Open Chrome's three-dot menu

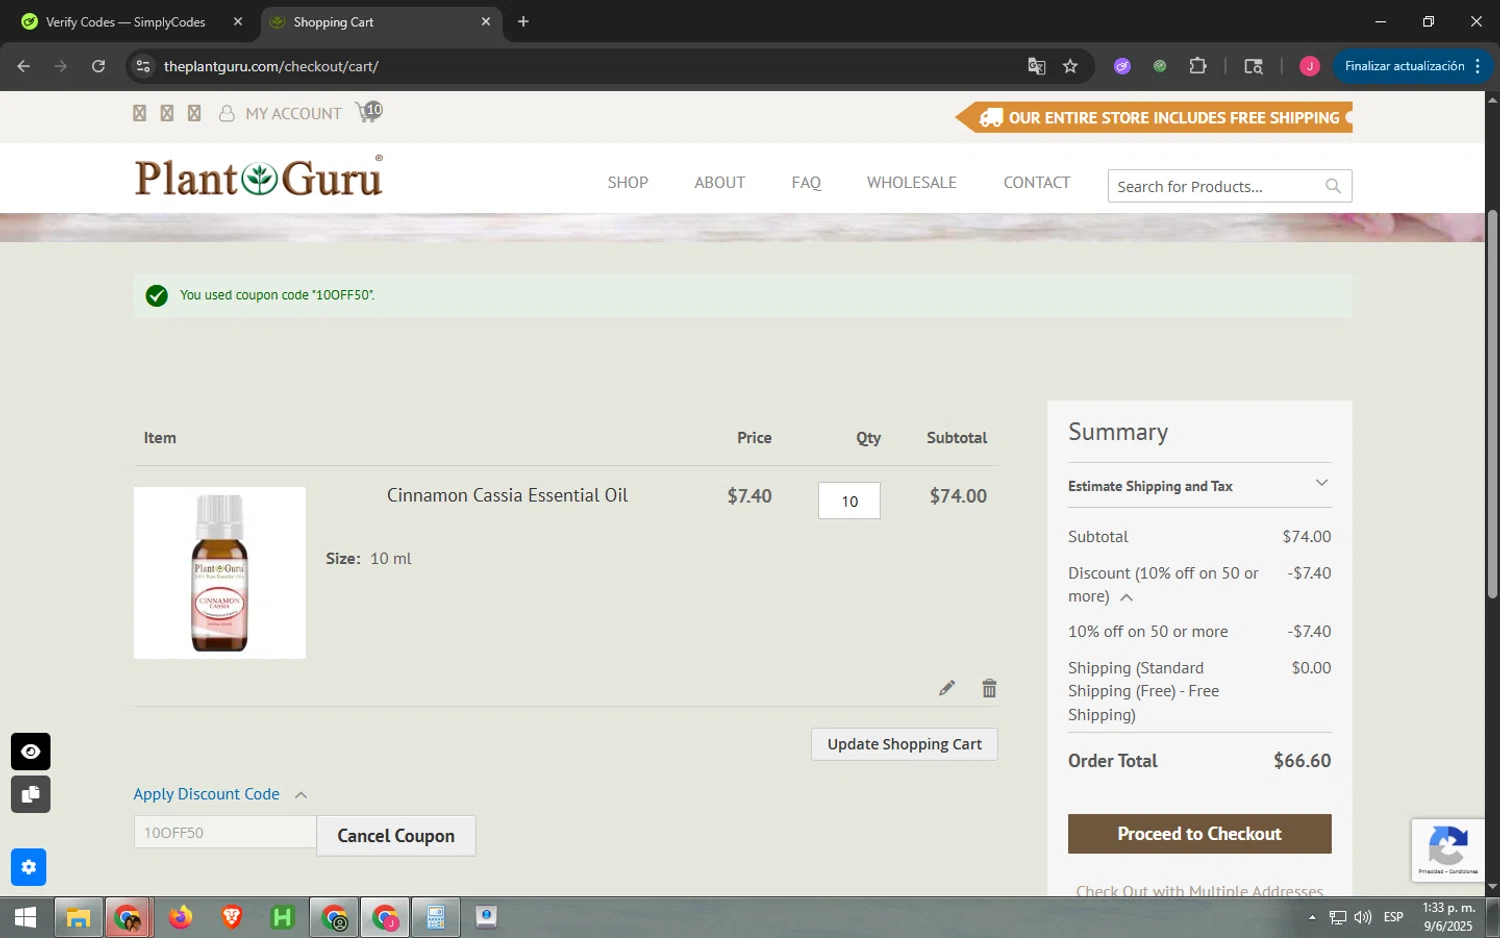1477,66
